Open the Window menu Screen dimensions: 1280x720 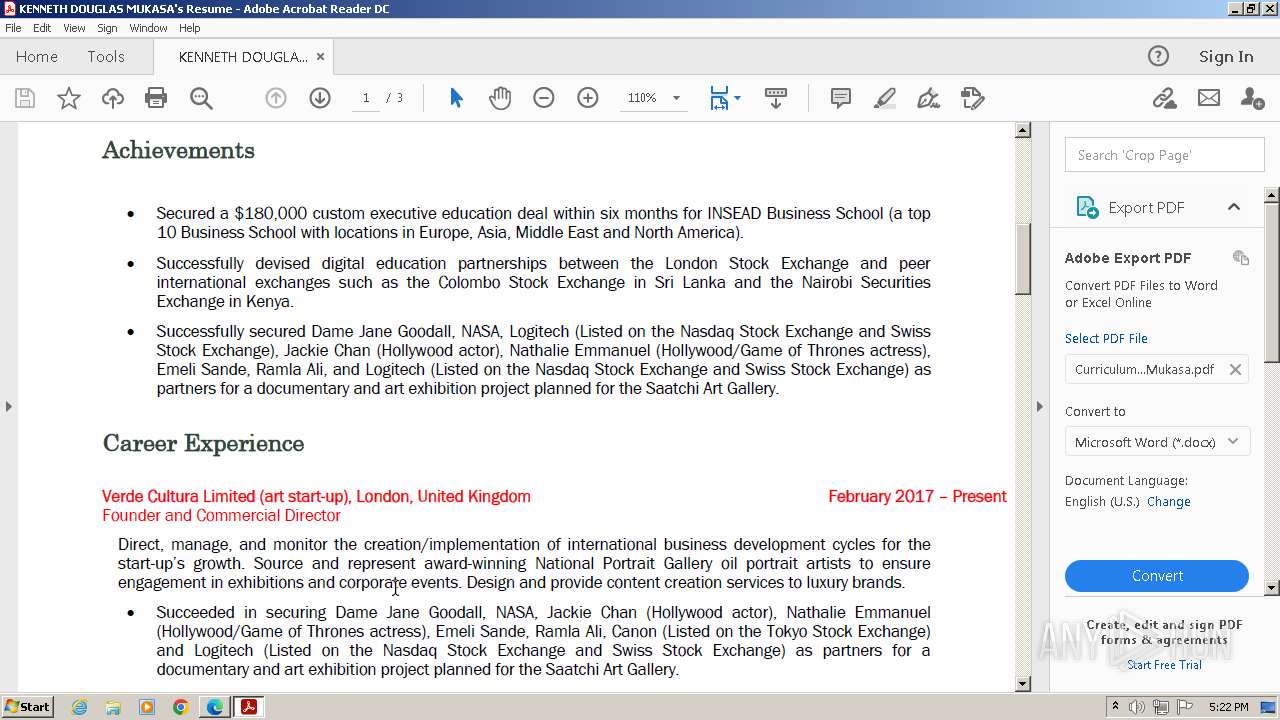(148, 28)
